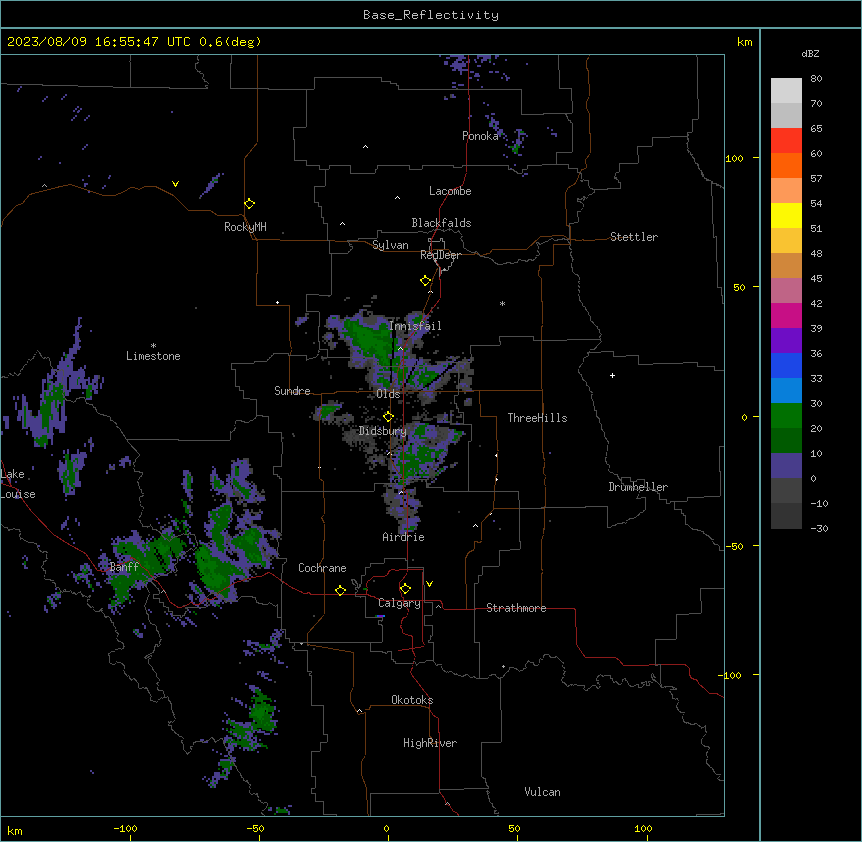Click the Lake Louise label at the left edge

(x=18, y=484)
